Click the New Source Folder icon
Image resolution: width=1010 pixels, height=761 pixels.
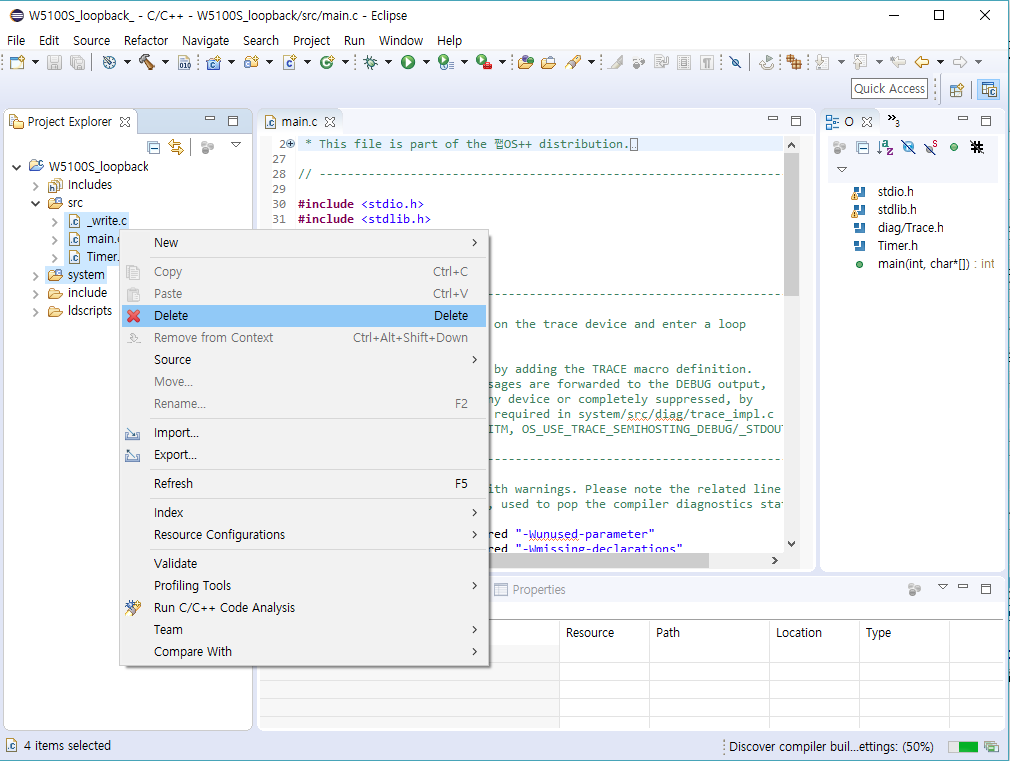click(251, 63)
